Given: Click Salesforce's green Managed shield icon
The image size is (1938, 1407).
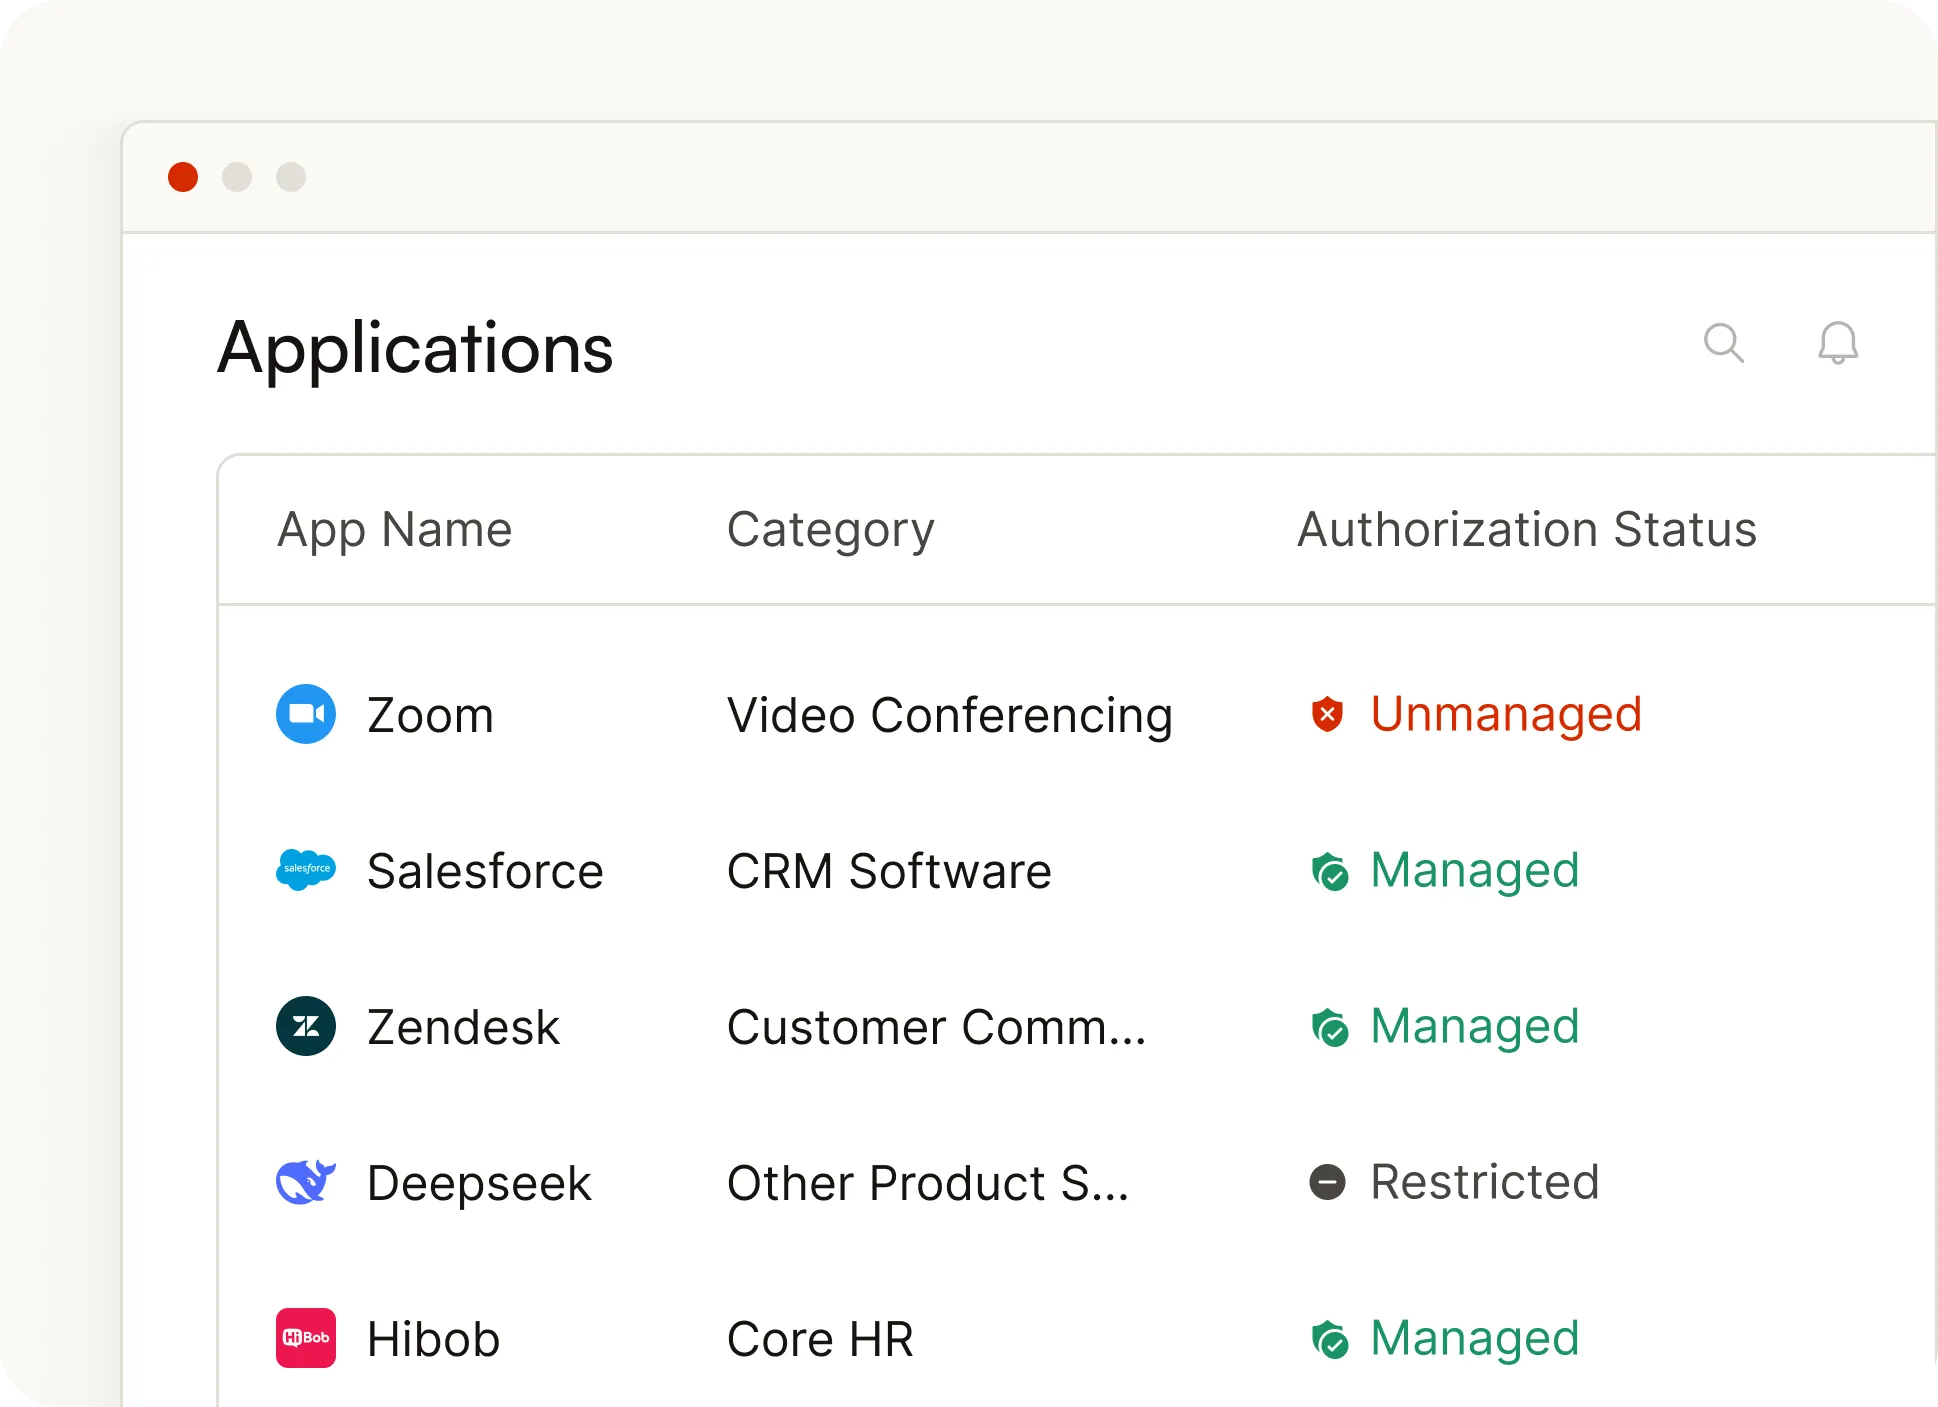Looking at the screenshot, I should tap(1329, 871).
